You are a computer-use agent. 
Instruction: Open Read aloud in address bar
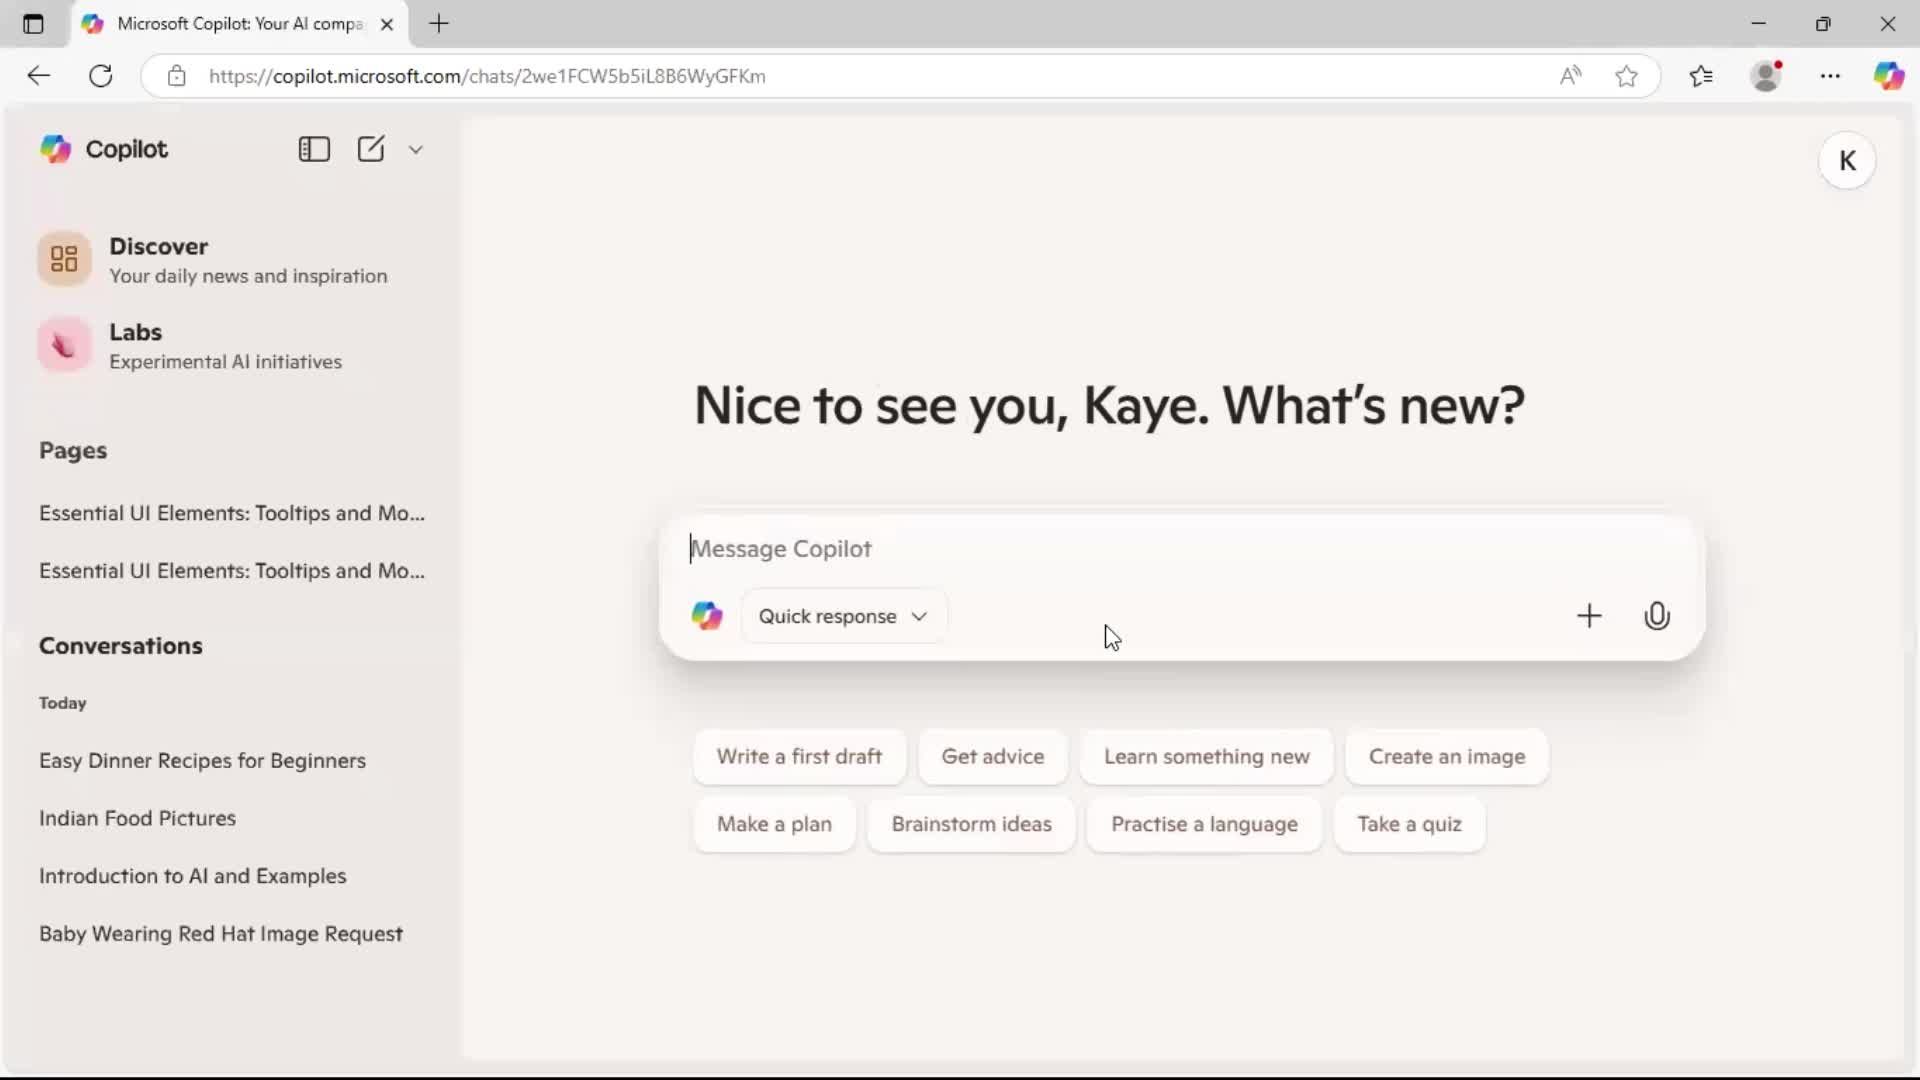click(x=1571, y=76)
